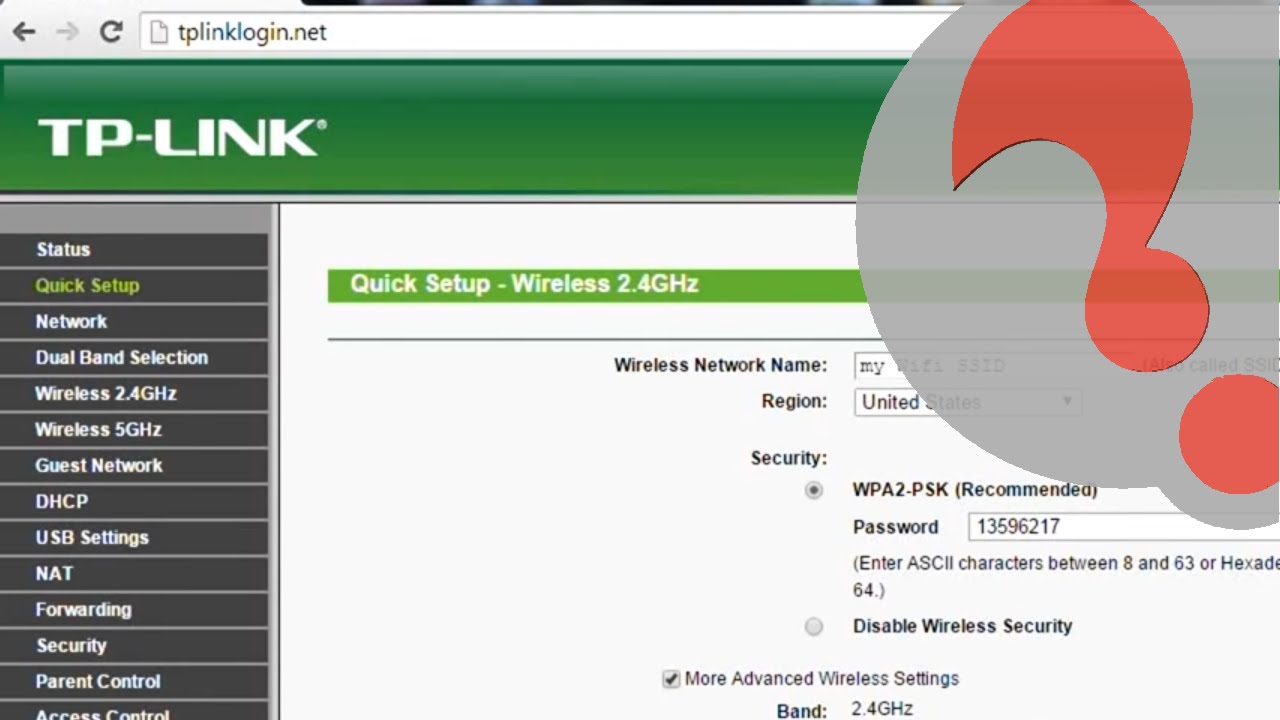Click the Enter ASCII characters hint text
The image size is (1280, 720).
pyautogui.click(x=1066, y=576)
